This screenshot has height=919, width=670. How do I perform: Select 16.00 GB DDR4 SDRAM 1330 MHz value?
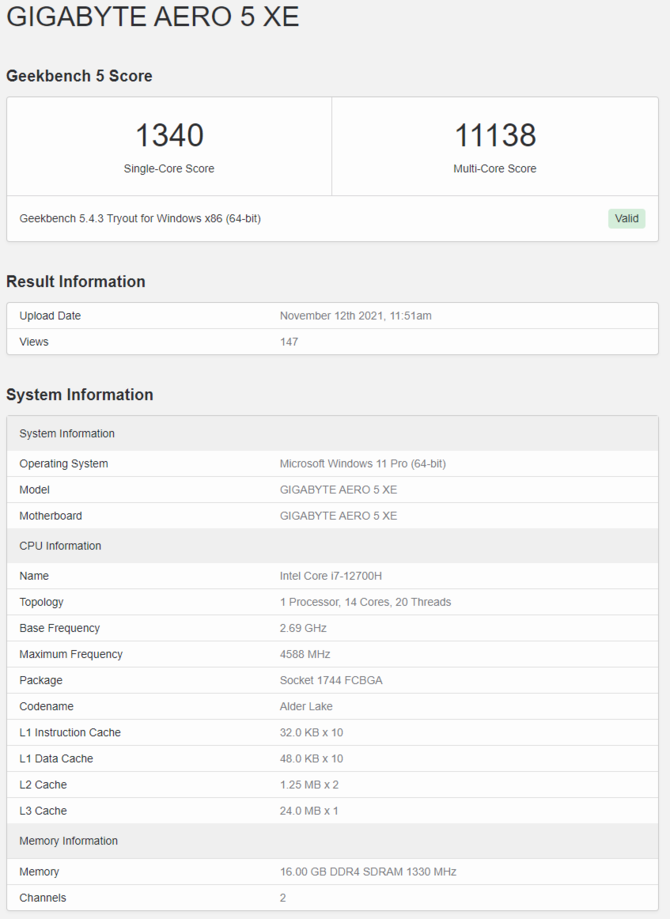[368, 872]
